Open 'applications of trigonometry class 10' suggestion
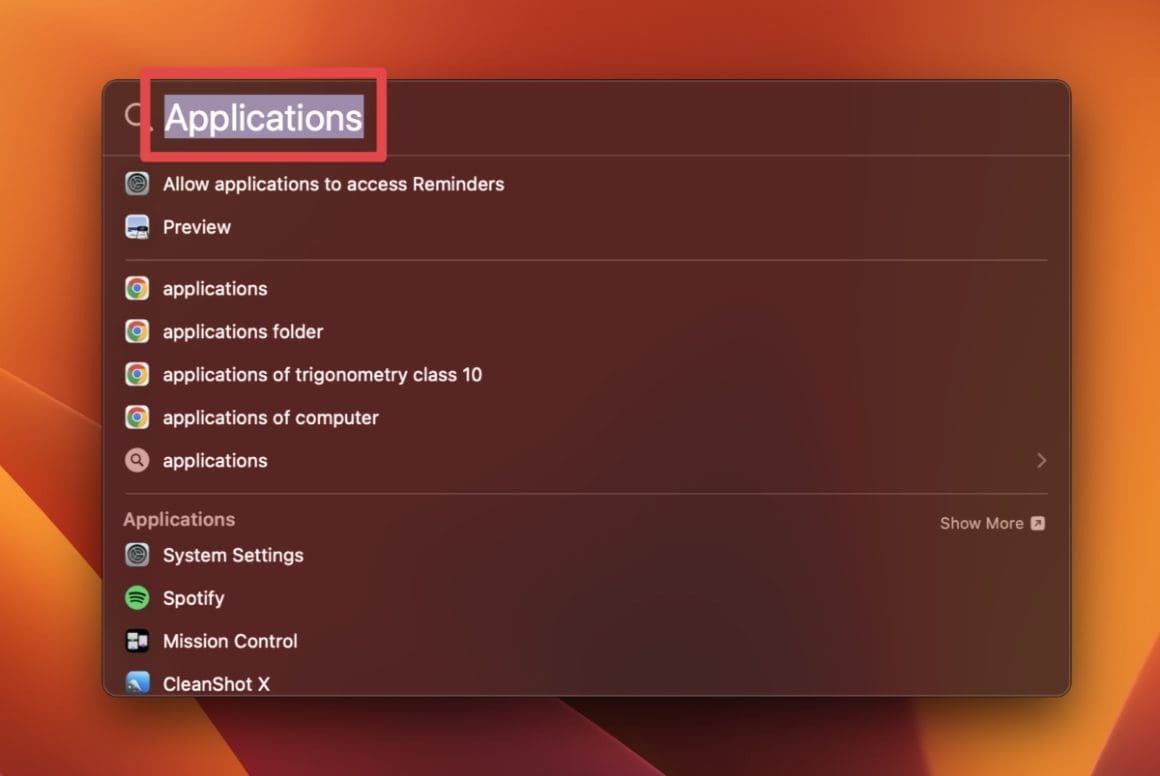1160x776 pixels. click(x=323, y=375)
